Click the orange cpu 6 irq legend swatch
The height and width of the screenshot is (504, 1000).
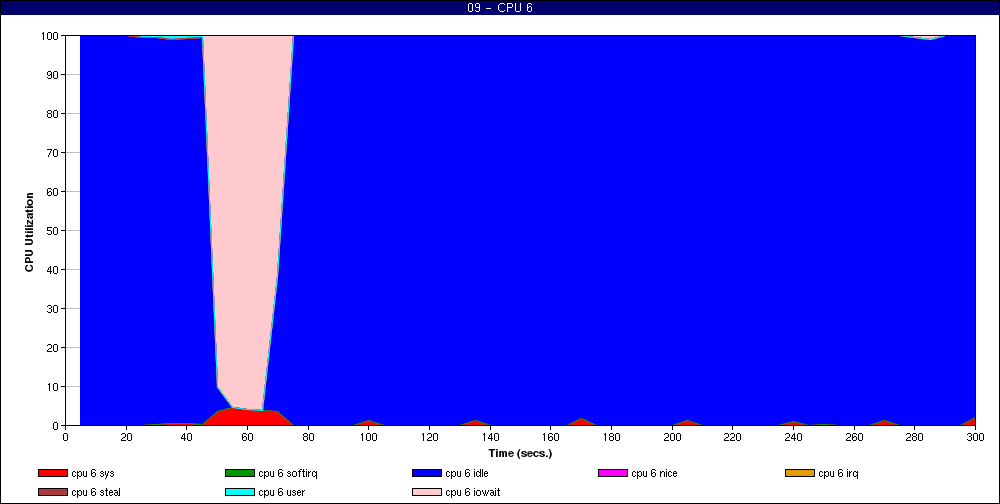[x=800, y=473]
